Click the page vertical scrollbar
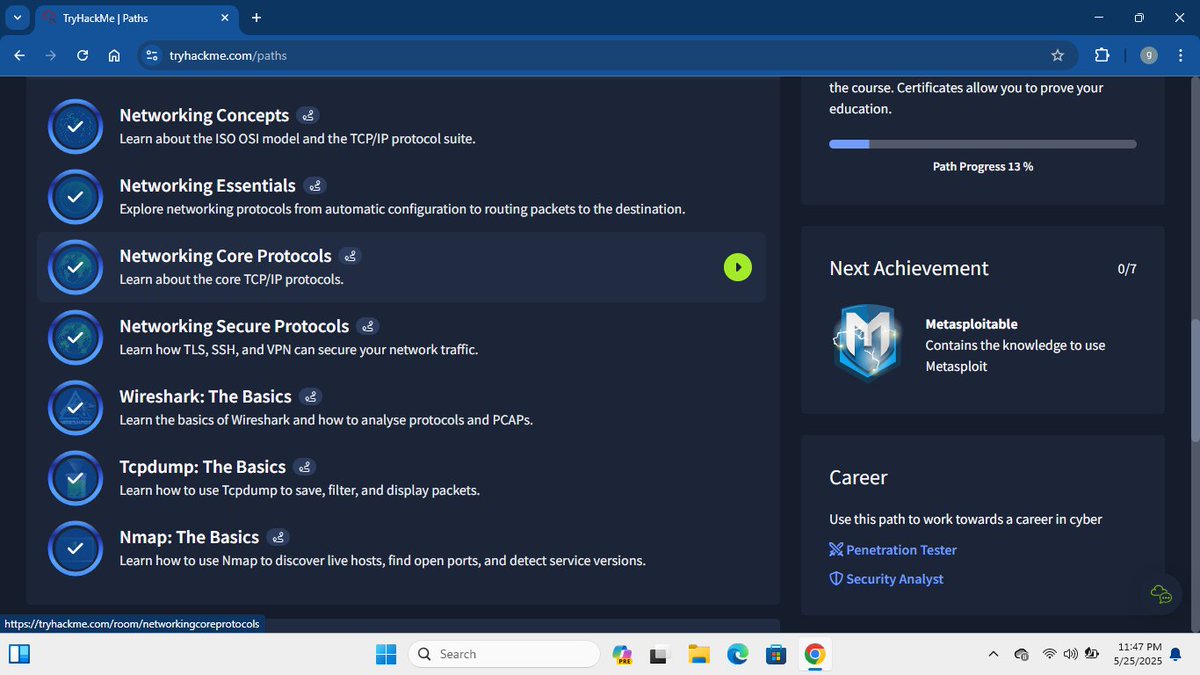This screenshot has width=1200, height=675. (x=1193, y=380)
